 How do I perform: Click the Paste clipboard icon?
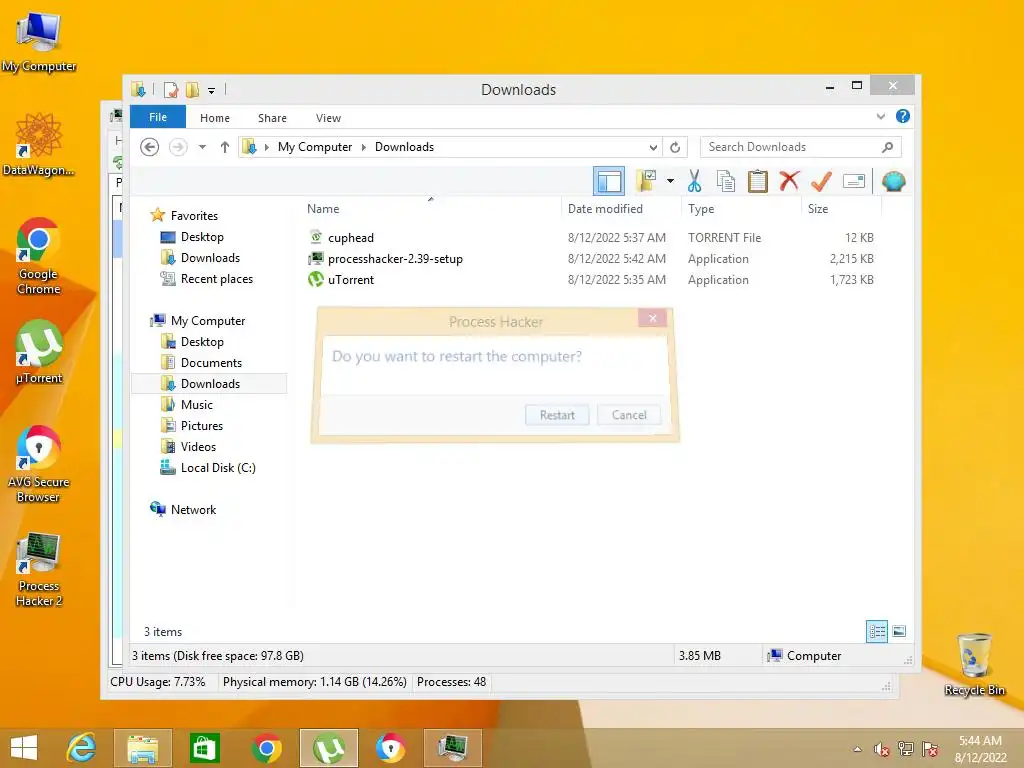(758, 181)
